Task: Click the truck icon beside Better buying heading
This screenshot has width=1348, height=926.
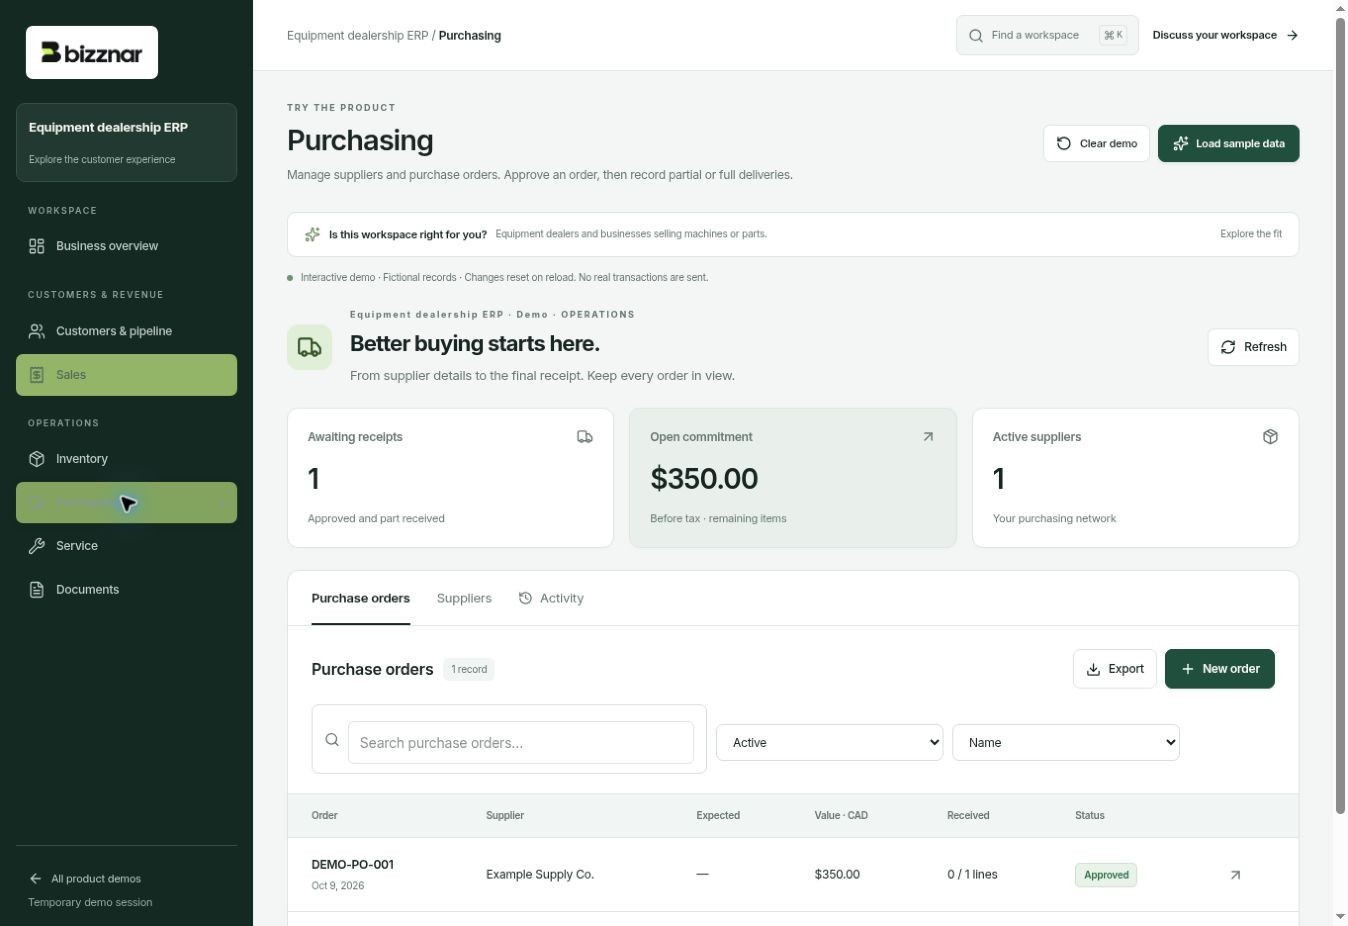Action: pos(309,347)
